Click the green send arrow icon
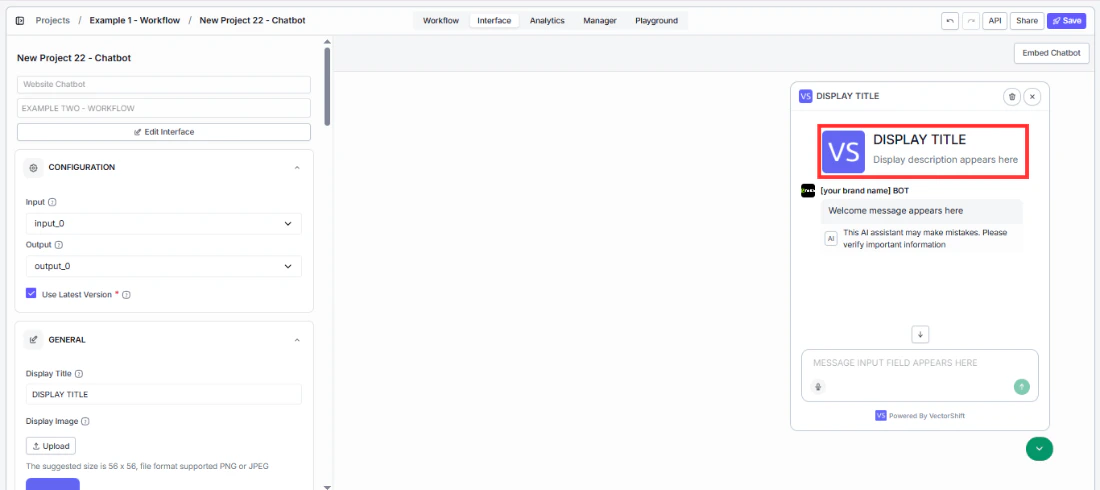 [1022, 386]
